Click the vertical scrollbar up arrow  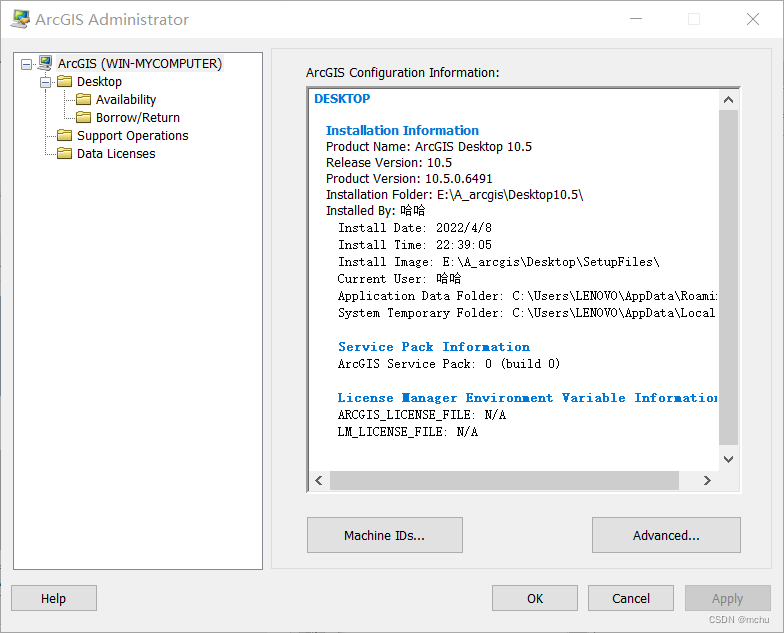pos(728,100)
